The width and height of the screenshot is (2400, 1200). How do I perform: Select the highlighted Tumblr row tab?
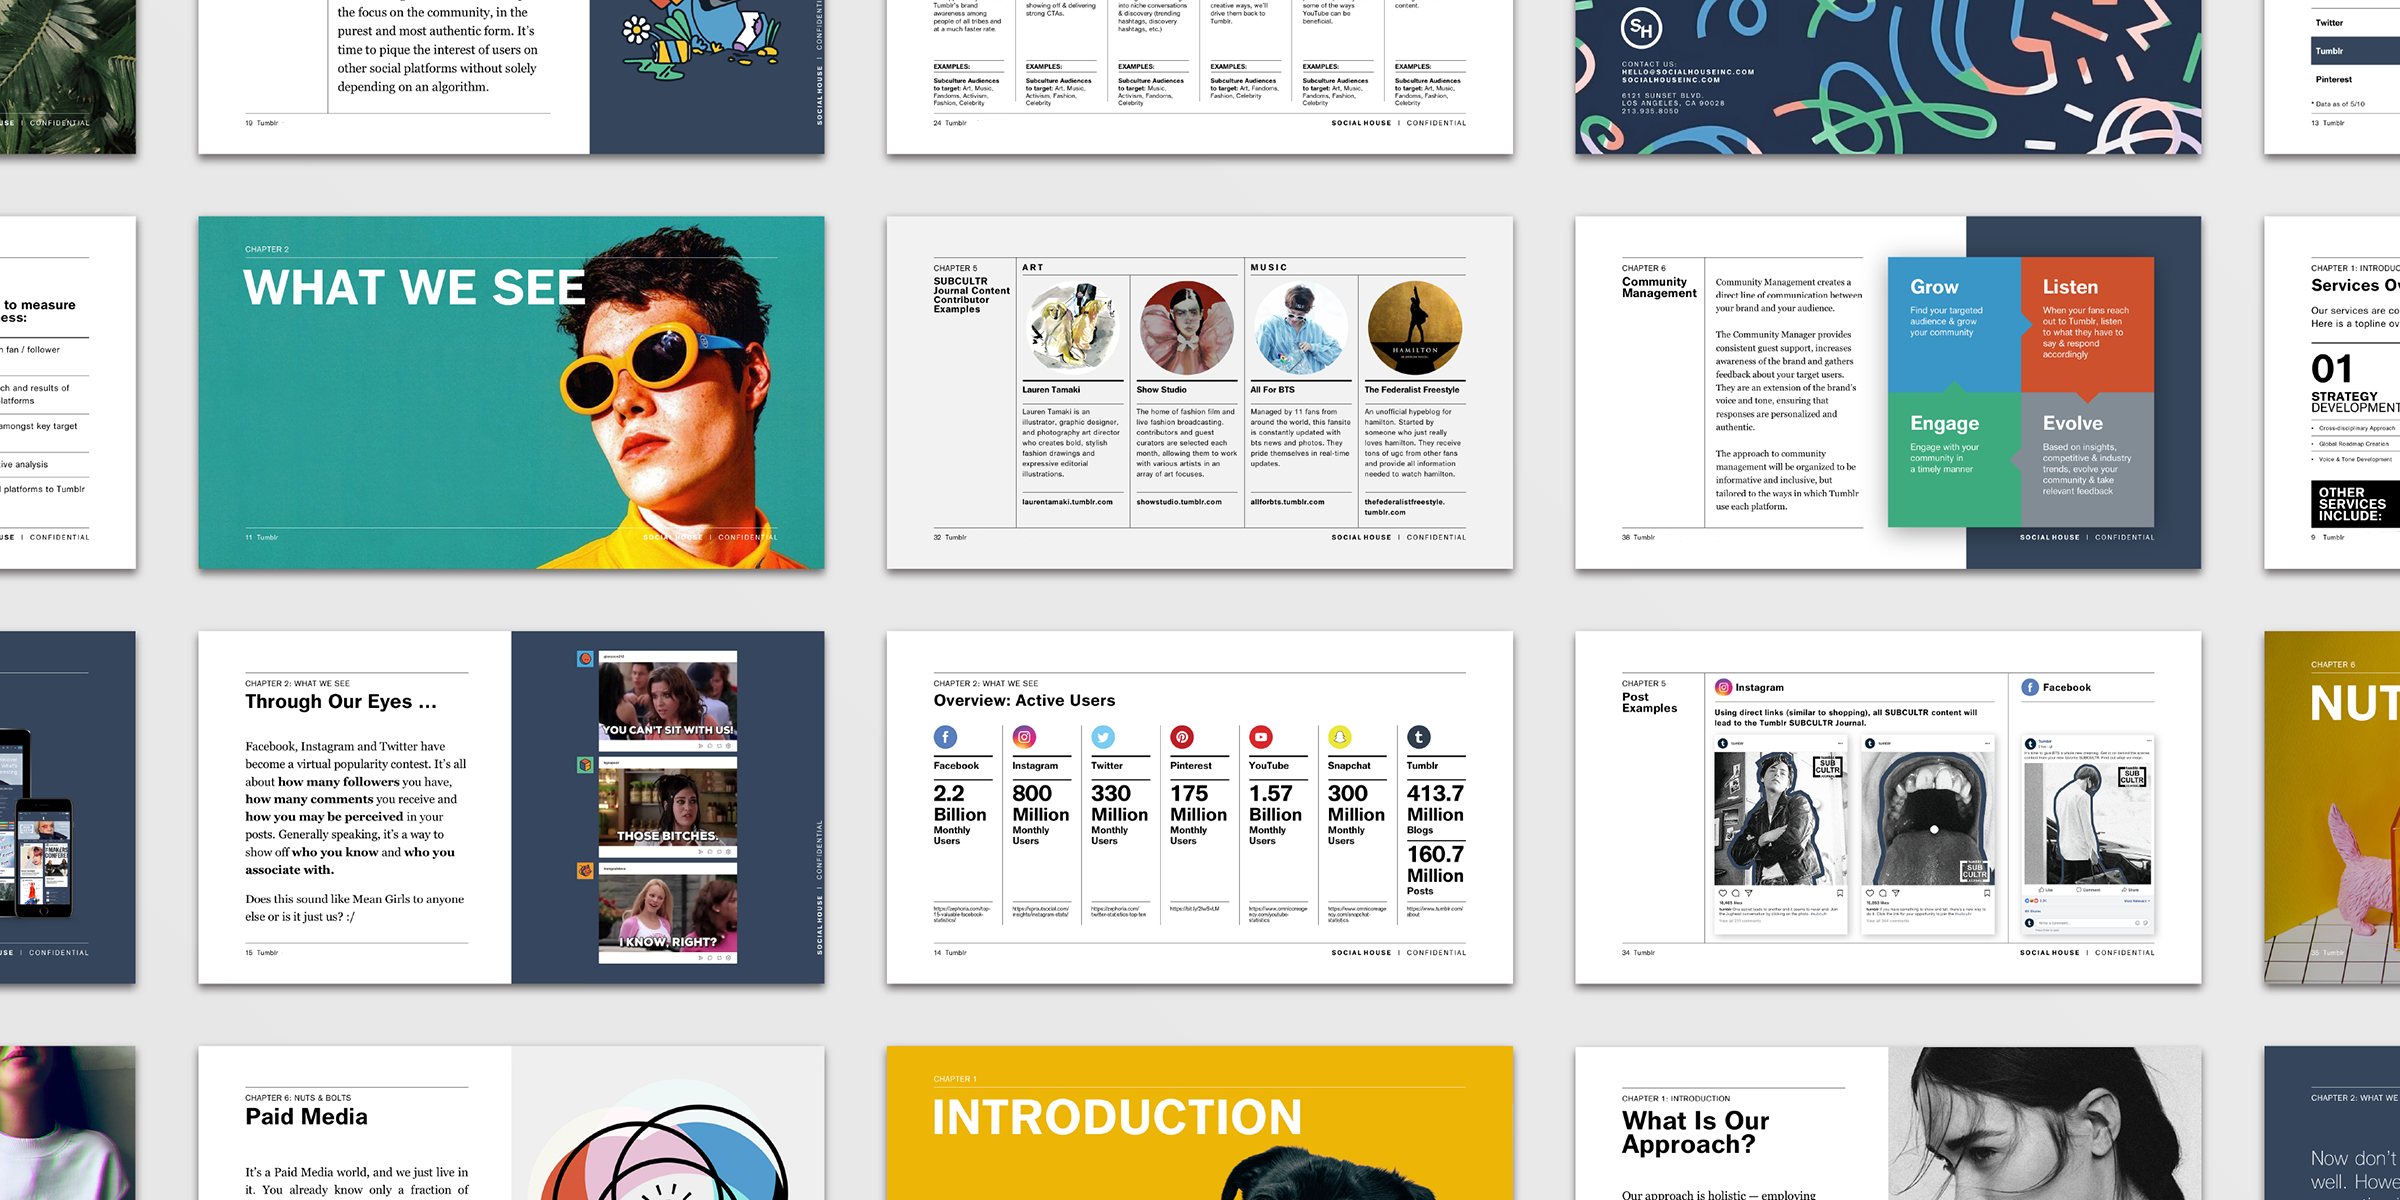tap(2355, 51)
